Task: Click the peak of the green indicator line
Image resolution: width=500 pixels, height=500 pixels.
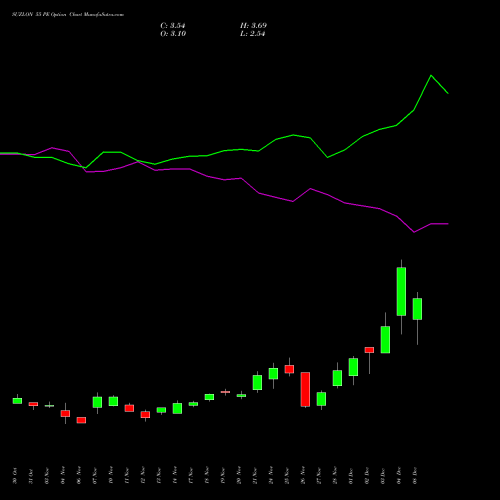Action: [431, 75]
